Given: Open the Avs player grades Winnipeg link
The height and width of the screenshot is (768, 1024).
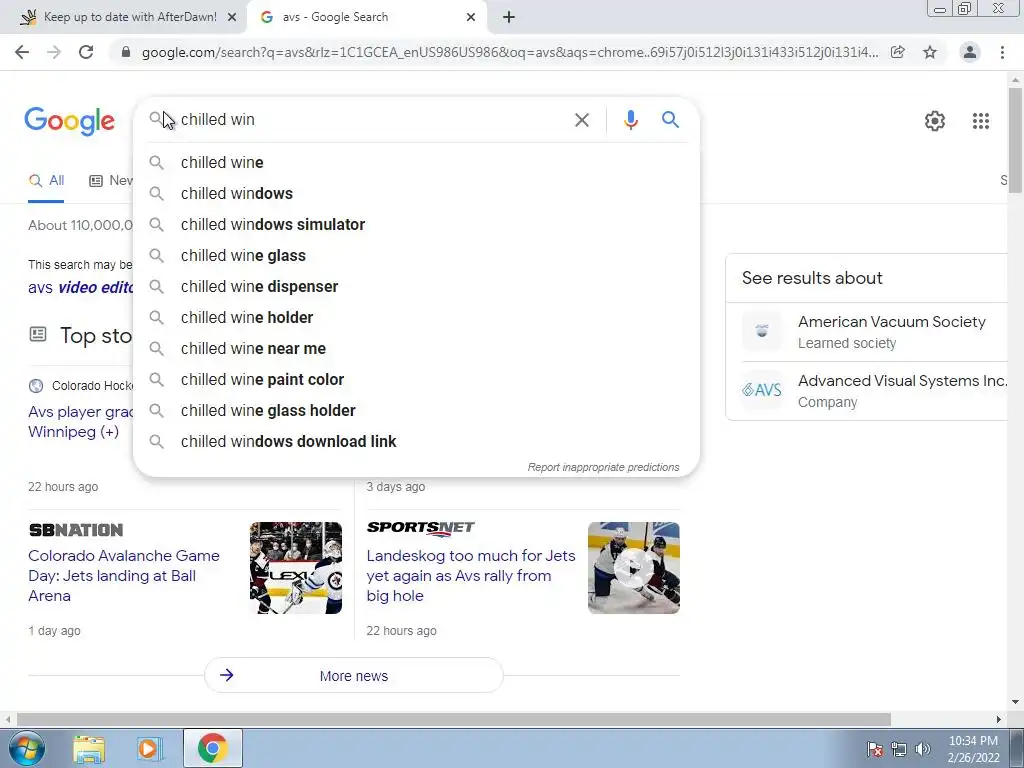Looking at the screenshot, I should (80, 422).
